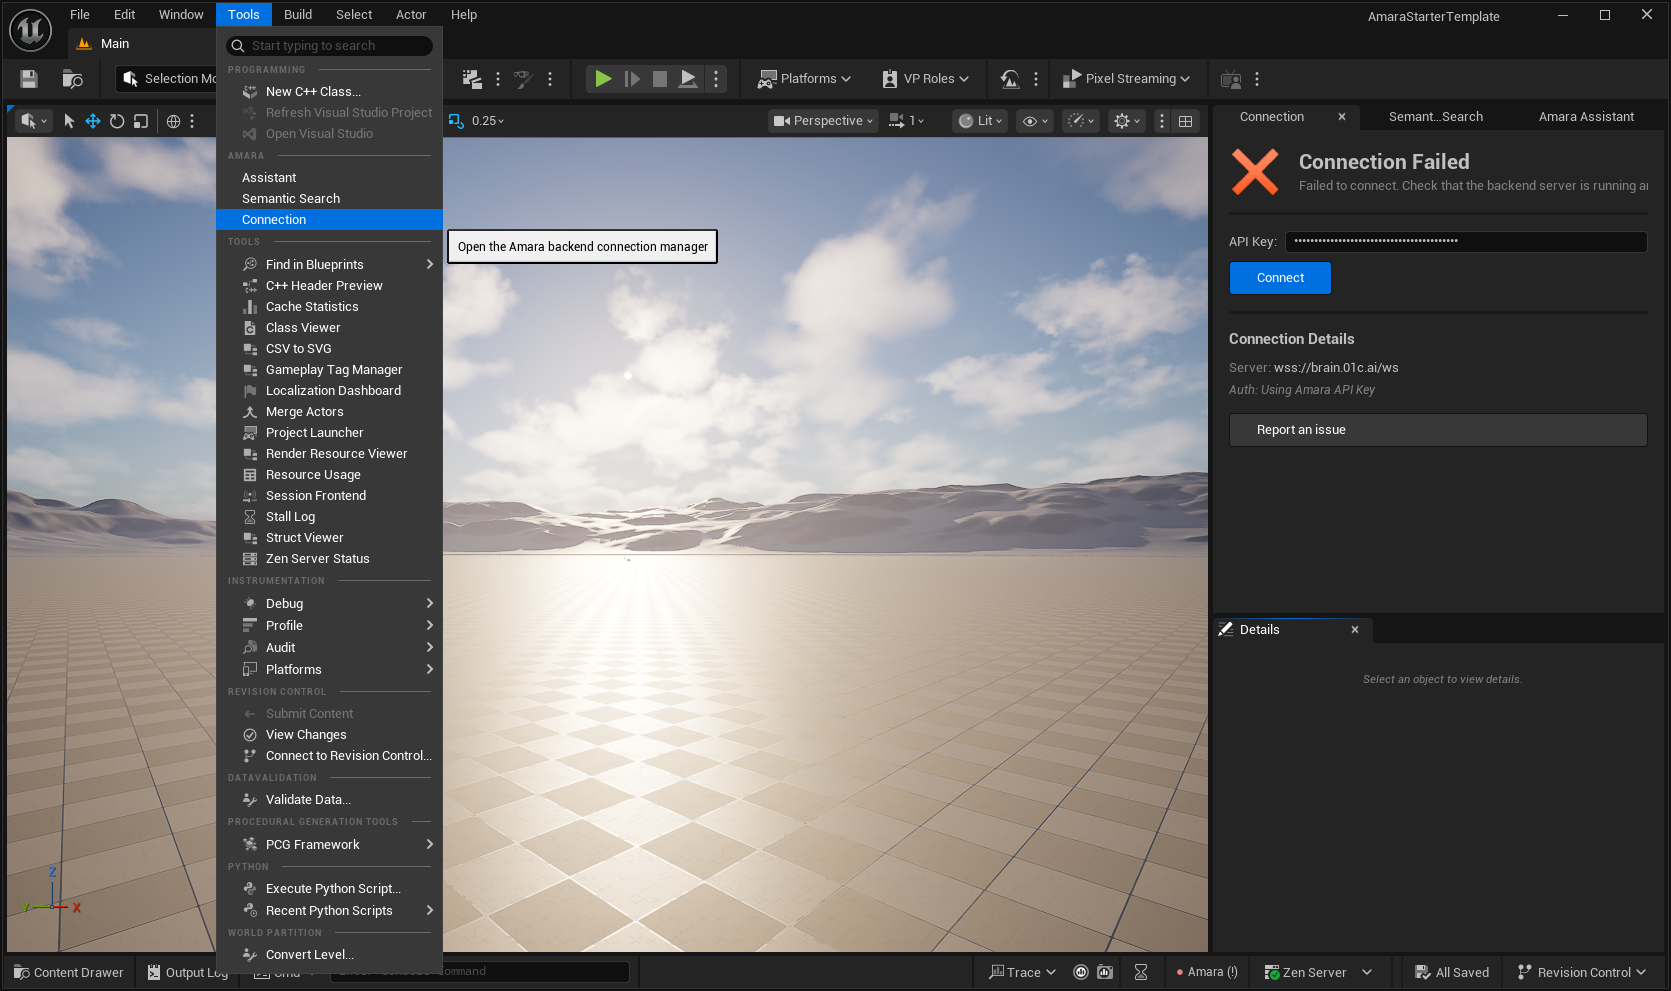Click the hourglass icon in status bar
The height and width of the screenshot is (991, 1671).
click(1141, 972)
